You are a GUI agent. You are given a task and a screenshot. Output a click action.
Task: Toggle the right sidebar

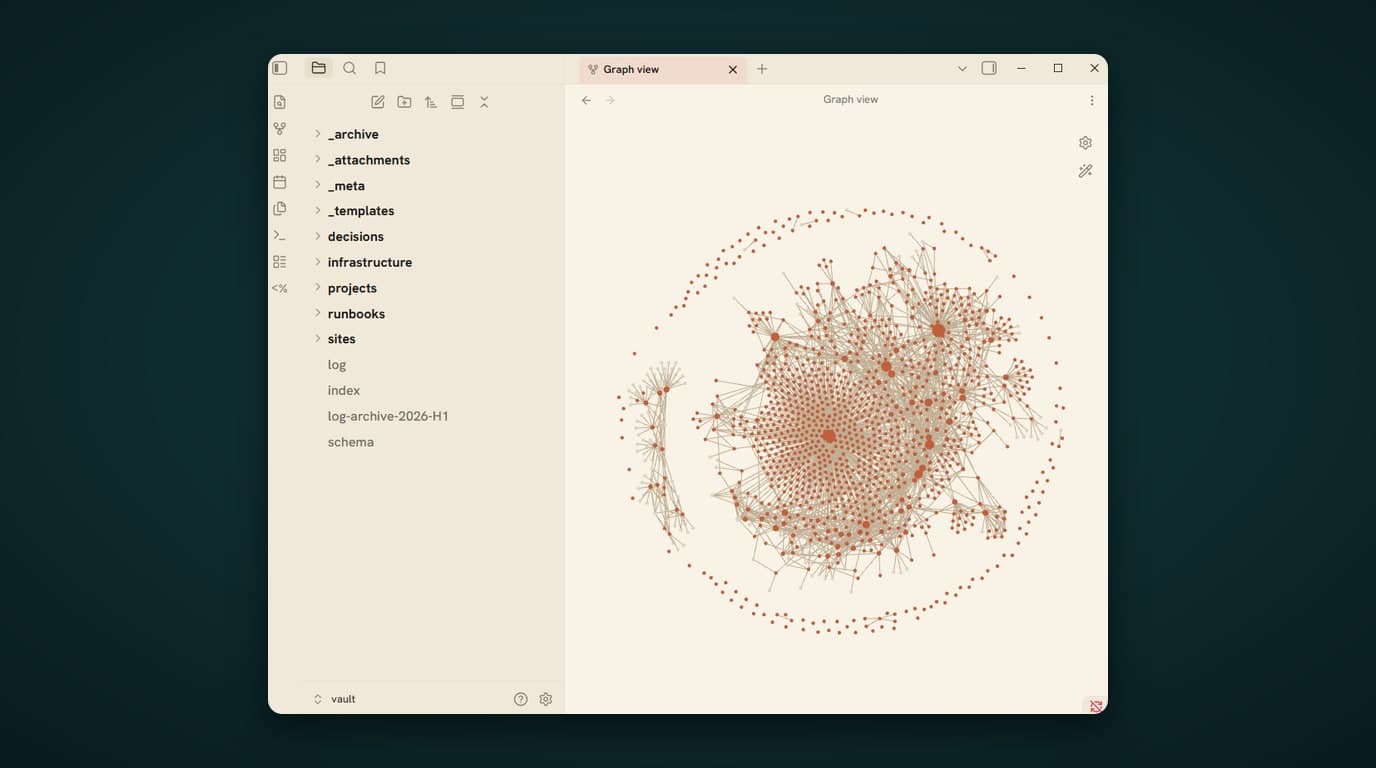click(989, 68)
